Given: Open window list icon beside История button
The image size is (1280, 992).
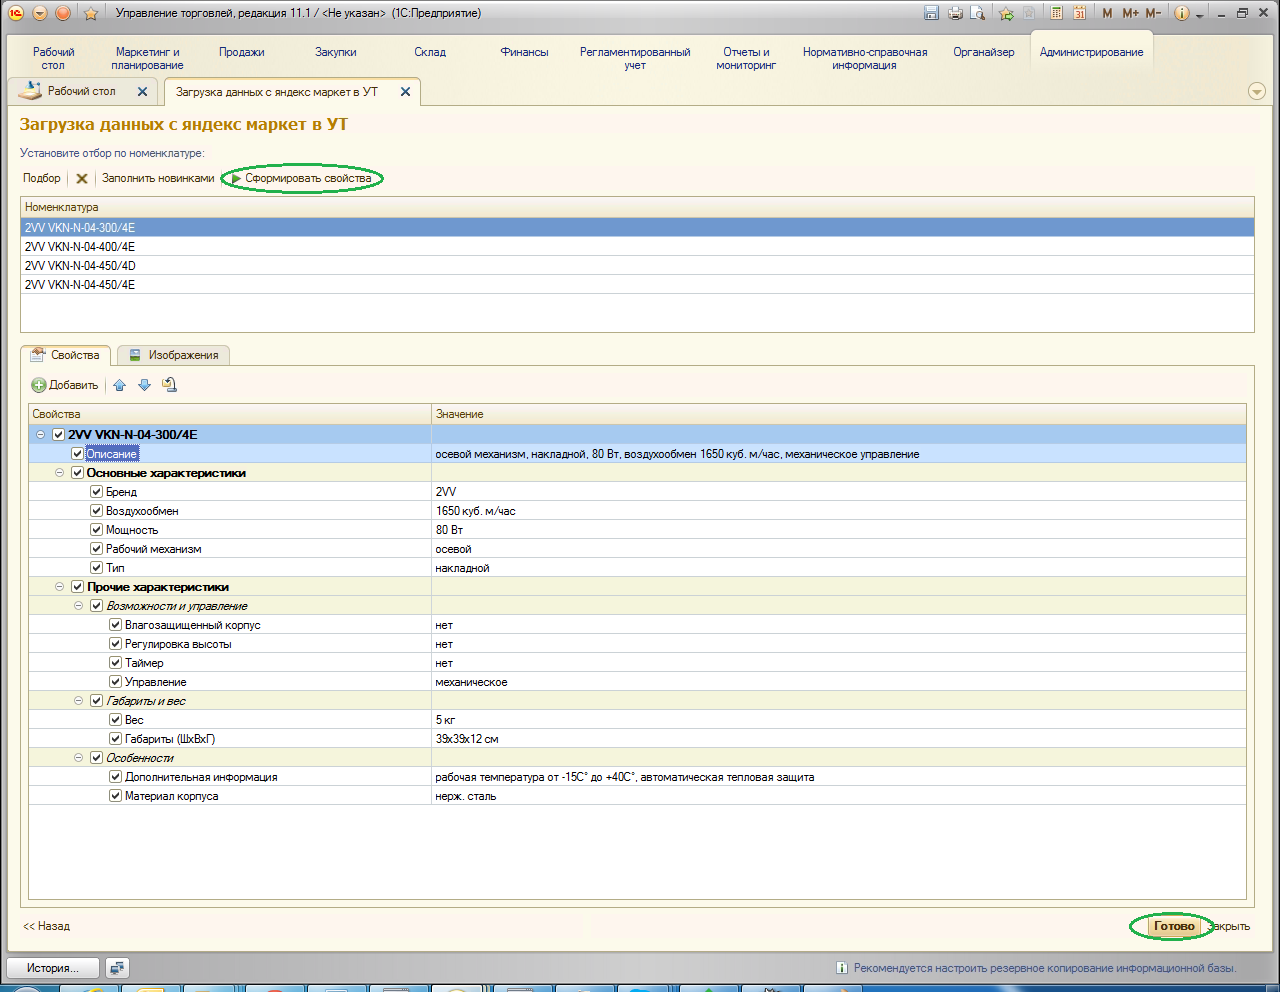Looking at the screenshot, I should click(117, 968).
